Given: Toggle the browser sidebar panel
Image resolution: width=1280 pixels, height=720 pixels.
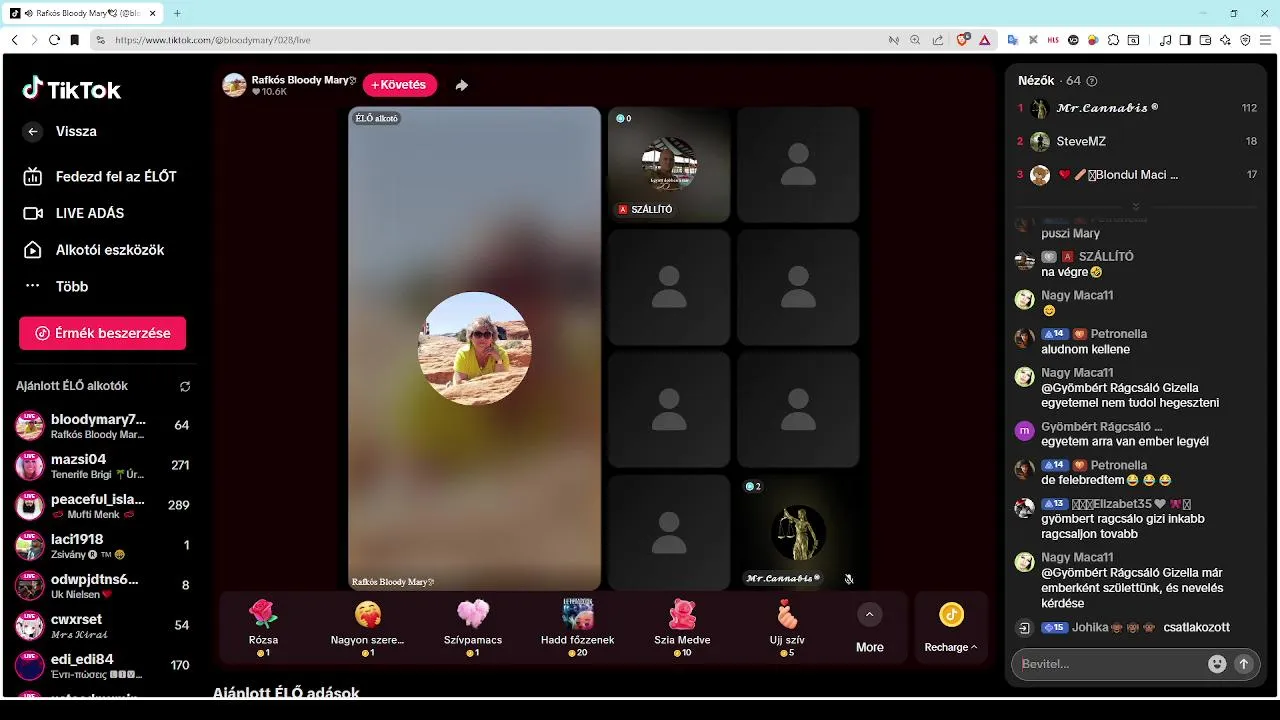Looking at the screenshot, I should (x=1185, y=40).
